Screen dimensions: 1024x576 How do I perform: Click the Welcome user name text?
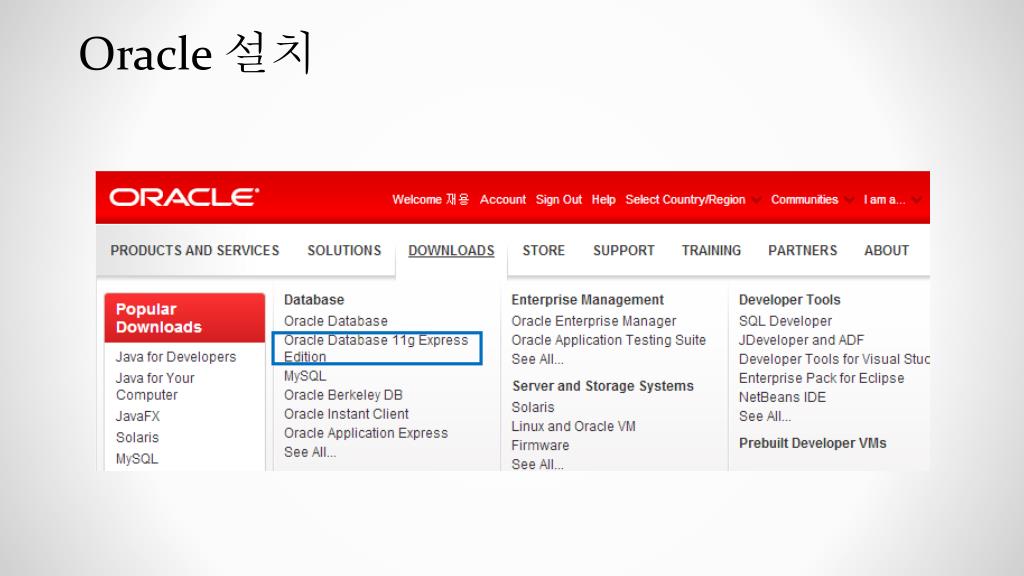[x=430, y=199]
